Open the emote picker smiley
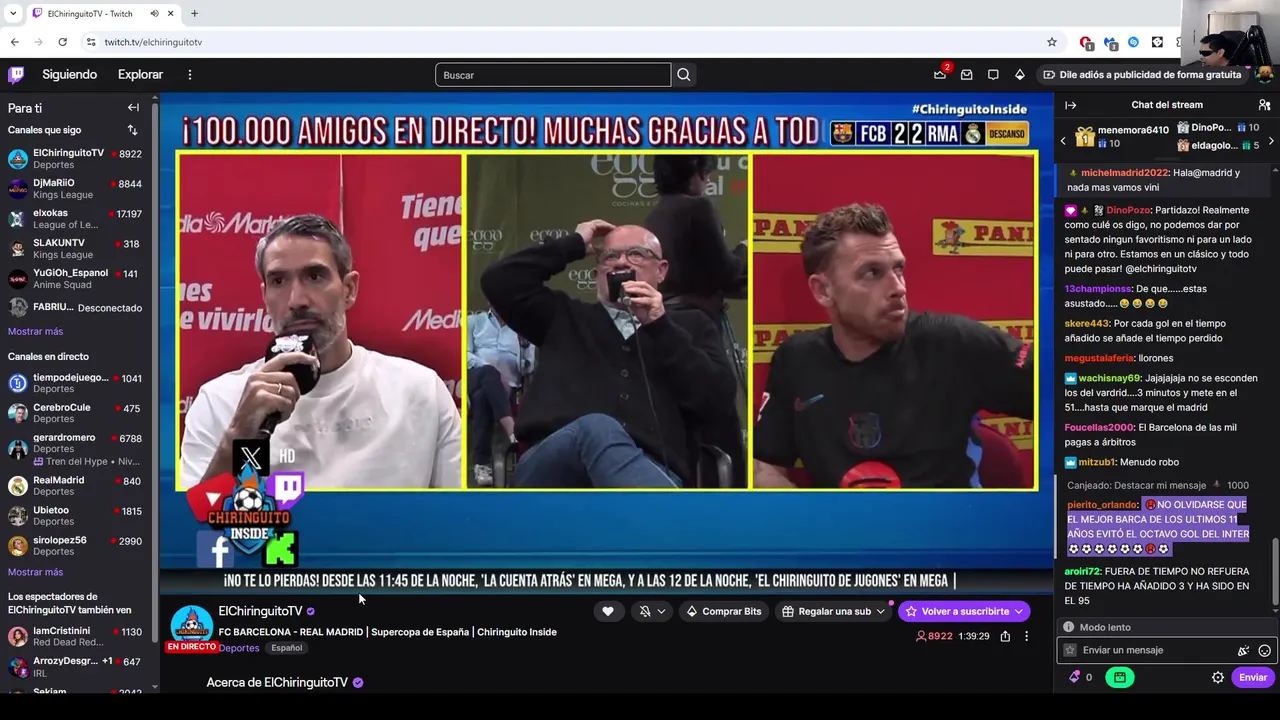This screenshot has height=720, width=1280. pos(1264,650)
